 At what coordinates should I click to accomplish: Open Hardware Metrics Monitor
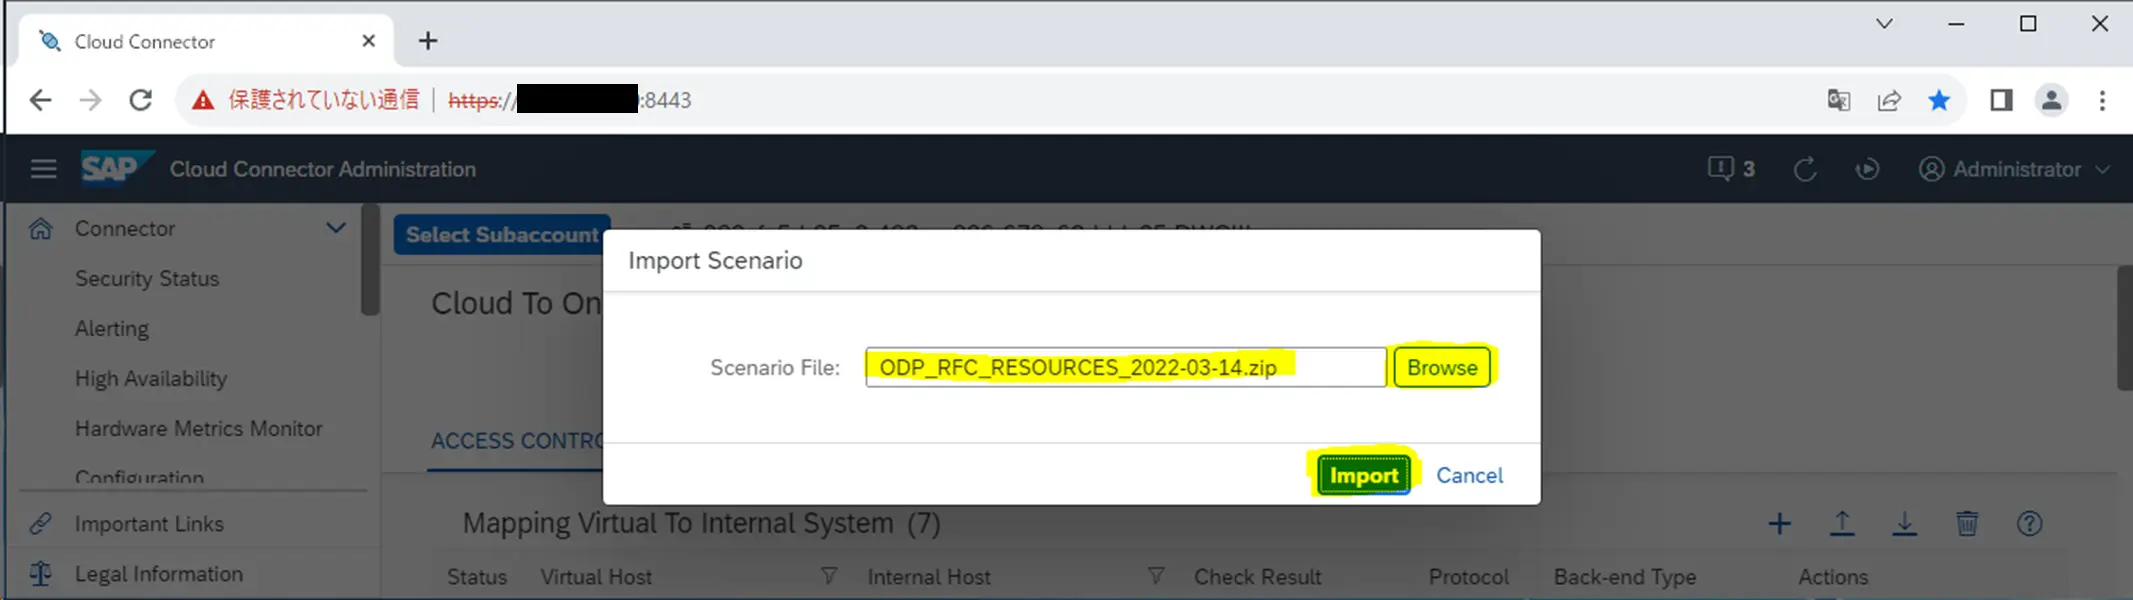(199, 428)
